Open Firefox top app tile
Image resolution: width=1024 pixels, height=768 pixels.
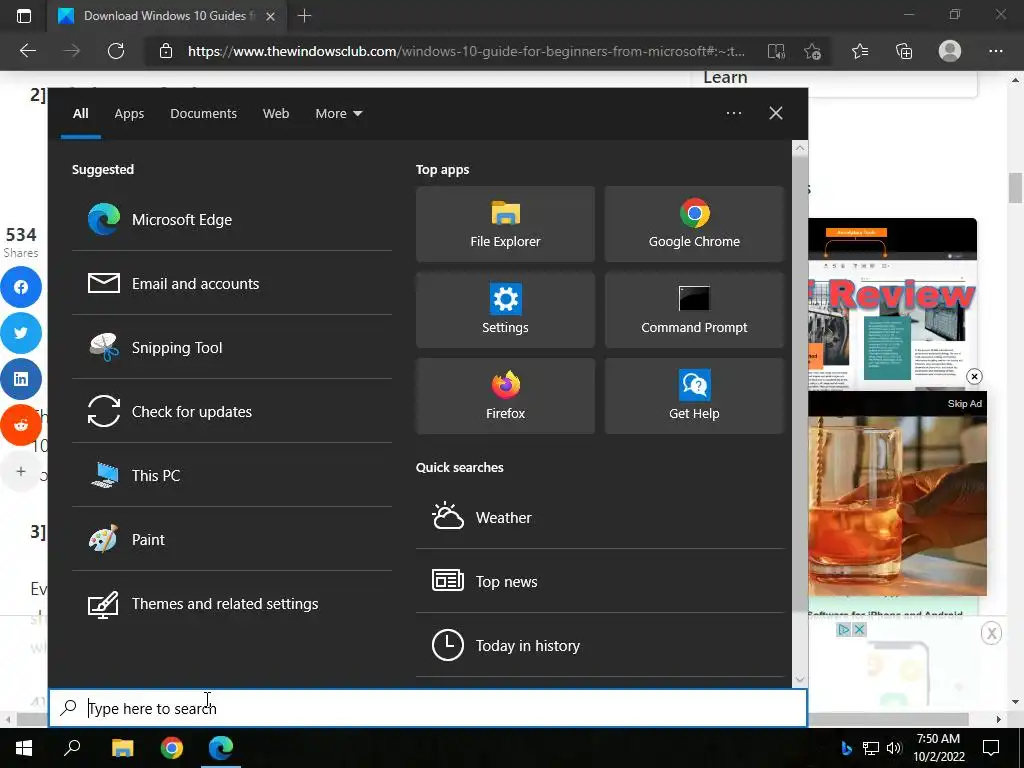[505, 396]
